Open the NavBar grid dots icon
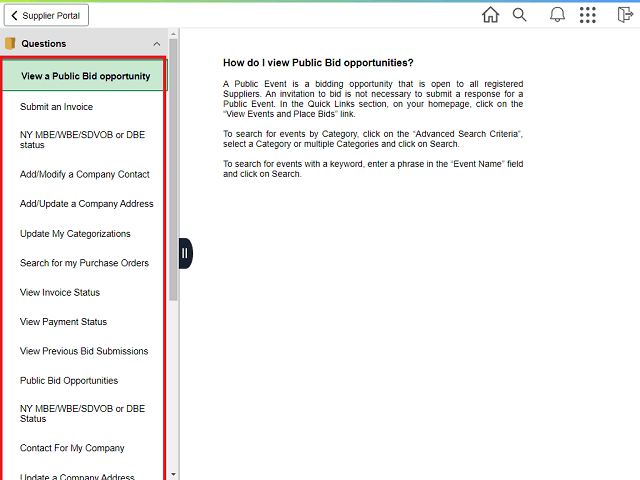The width and height of the screenshot is (640, 480). [x=587, y=15]
